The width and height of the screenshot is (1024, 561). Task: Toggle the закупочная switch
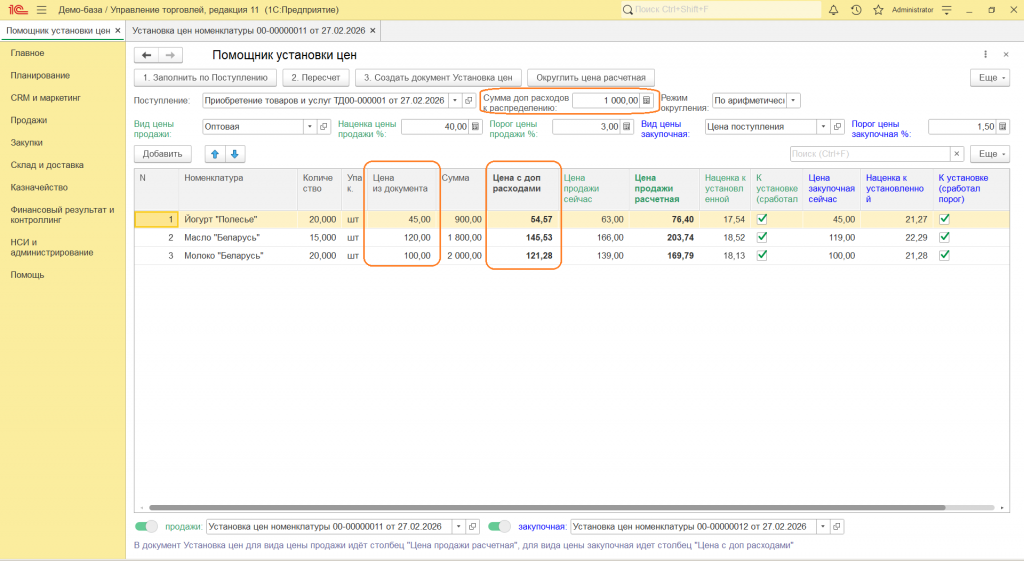[500, 526]
